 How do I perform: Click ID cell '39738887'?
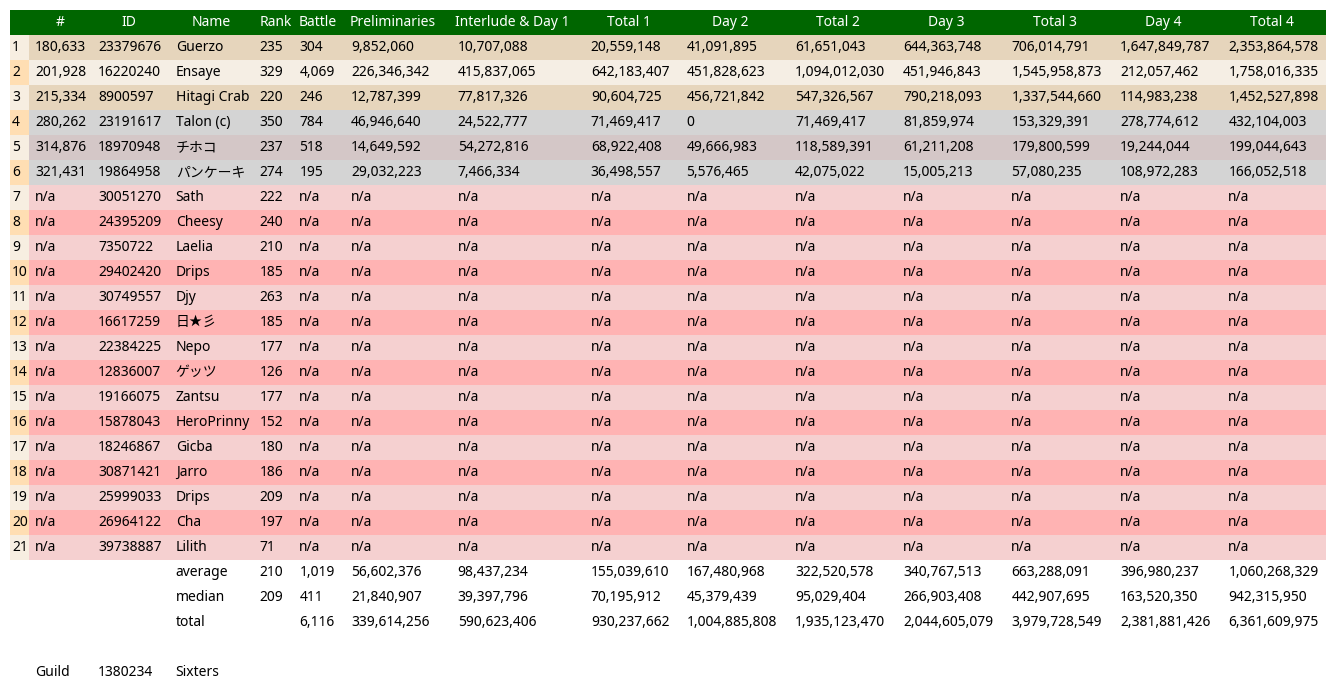[129, 546]
